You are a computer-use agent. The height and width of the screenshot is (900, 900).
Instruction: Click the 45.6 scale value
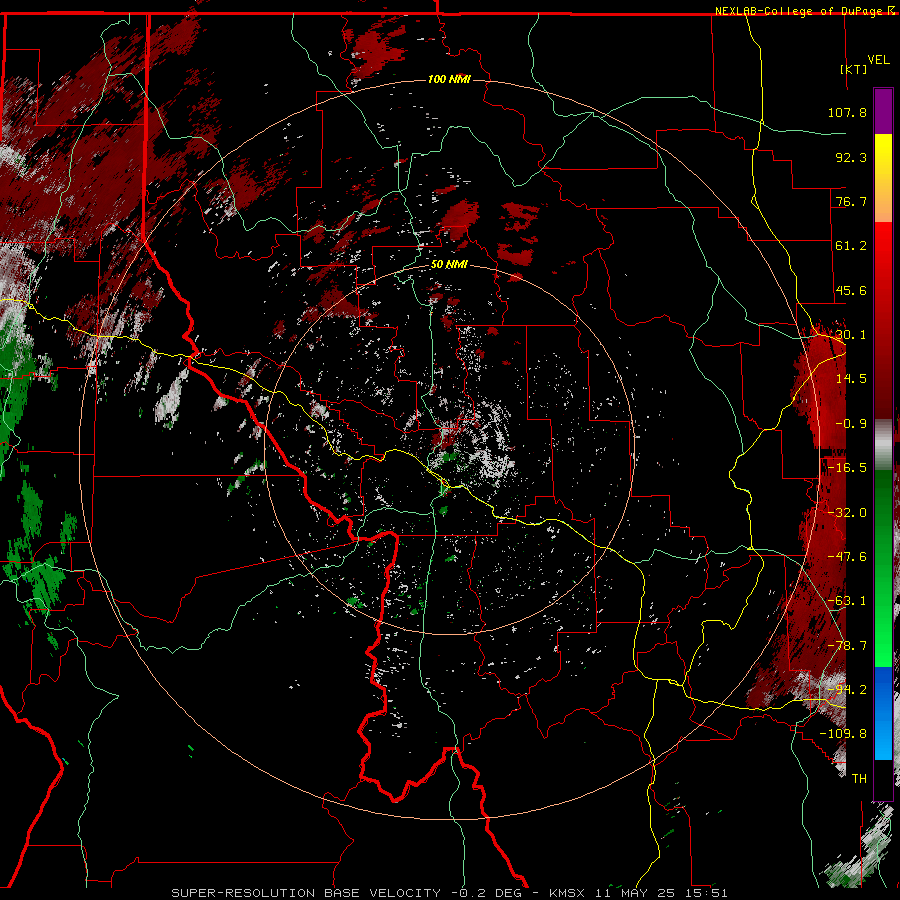click(x=851, y=290)
